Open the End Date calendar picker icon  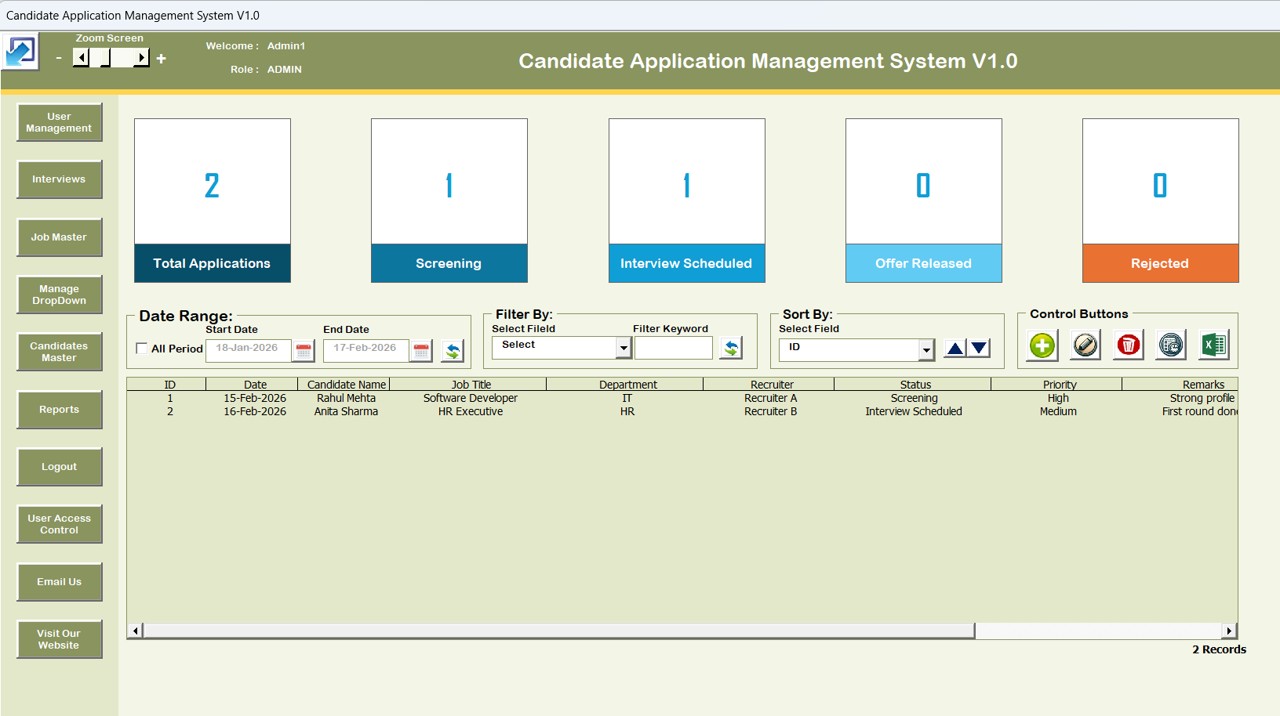click(x=422, y=350)
